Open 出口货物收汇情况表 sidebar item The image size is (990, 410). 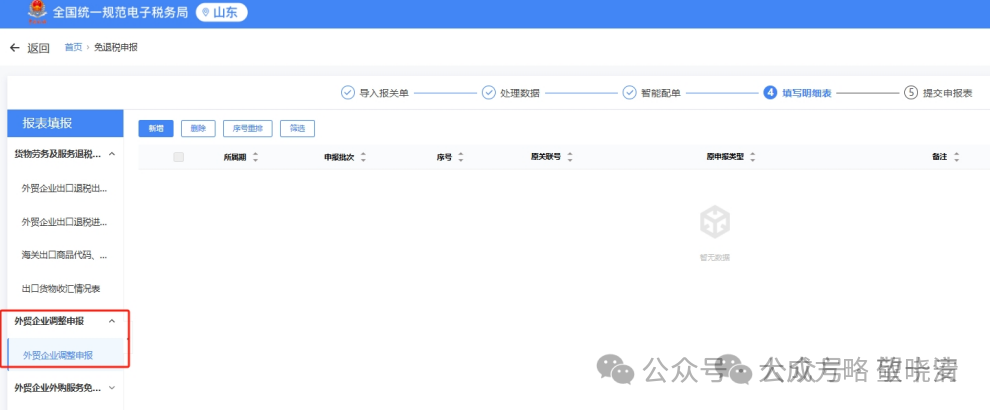[x=61, y=289]
